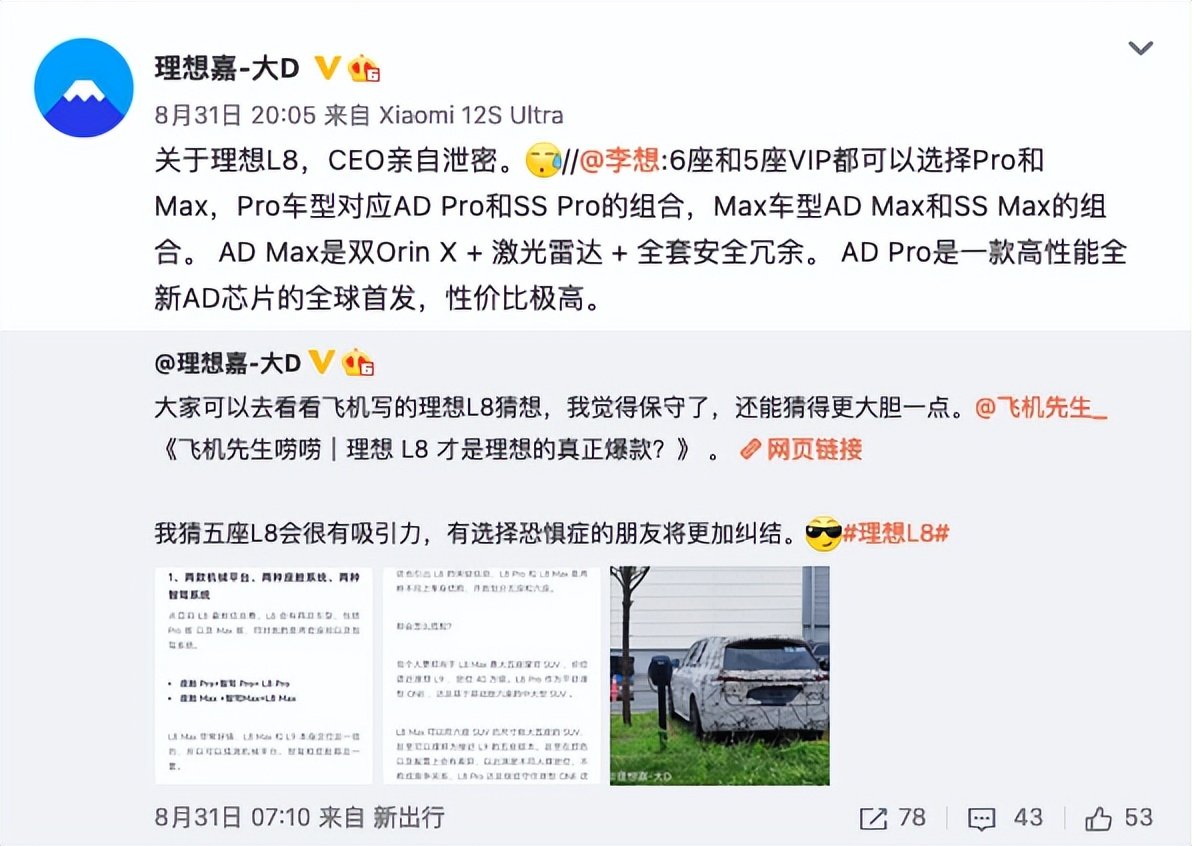Screen dimensions: 1192x846
Task: Open the reposted @理想嘉-大D username
Action: [x=228, y=363]
